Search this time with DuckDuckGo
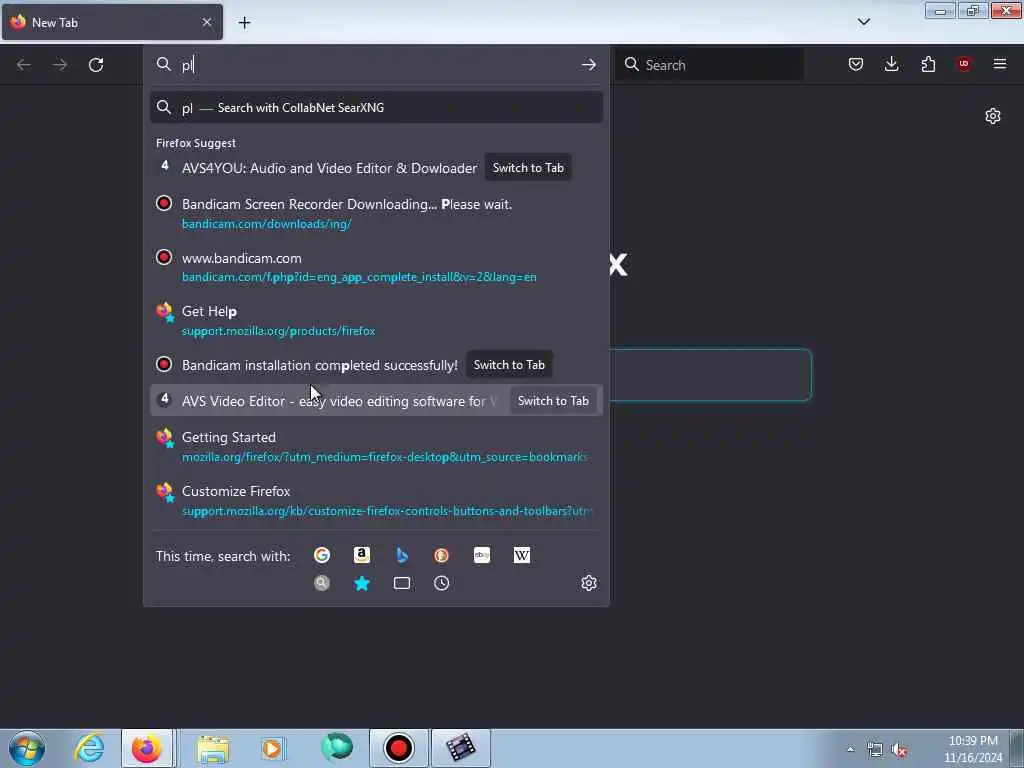 point(441,555)
